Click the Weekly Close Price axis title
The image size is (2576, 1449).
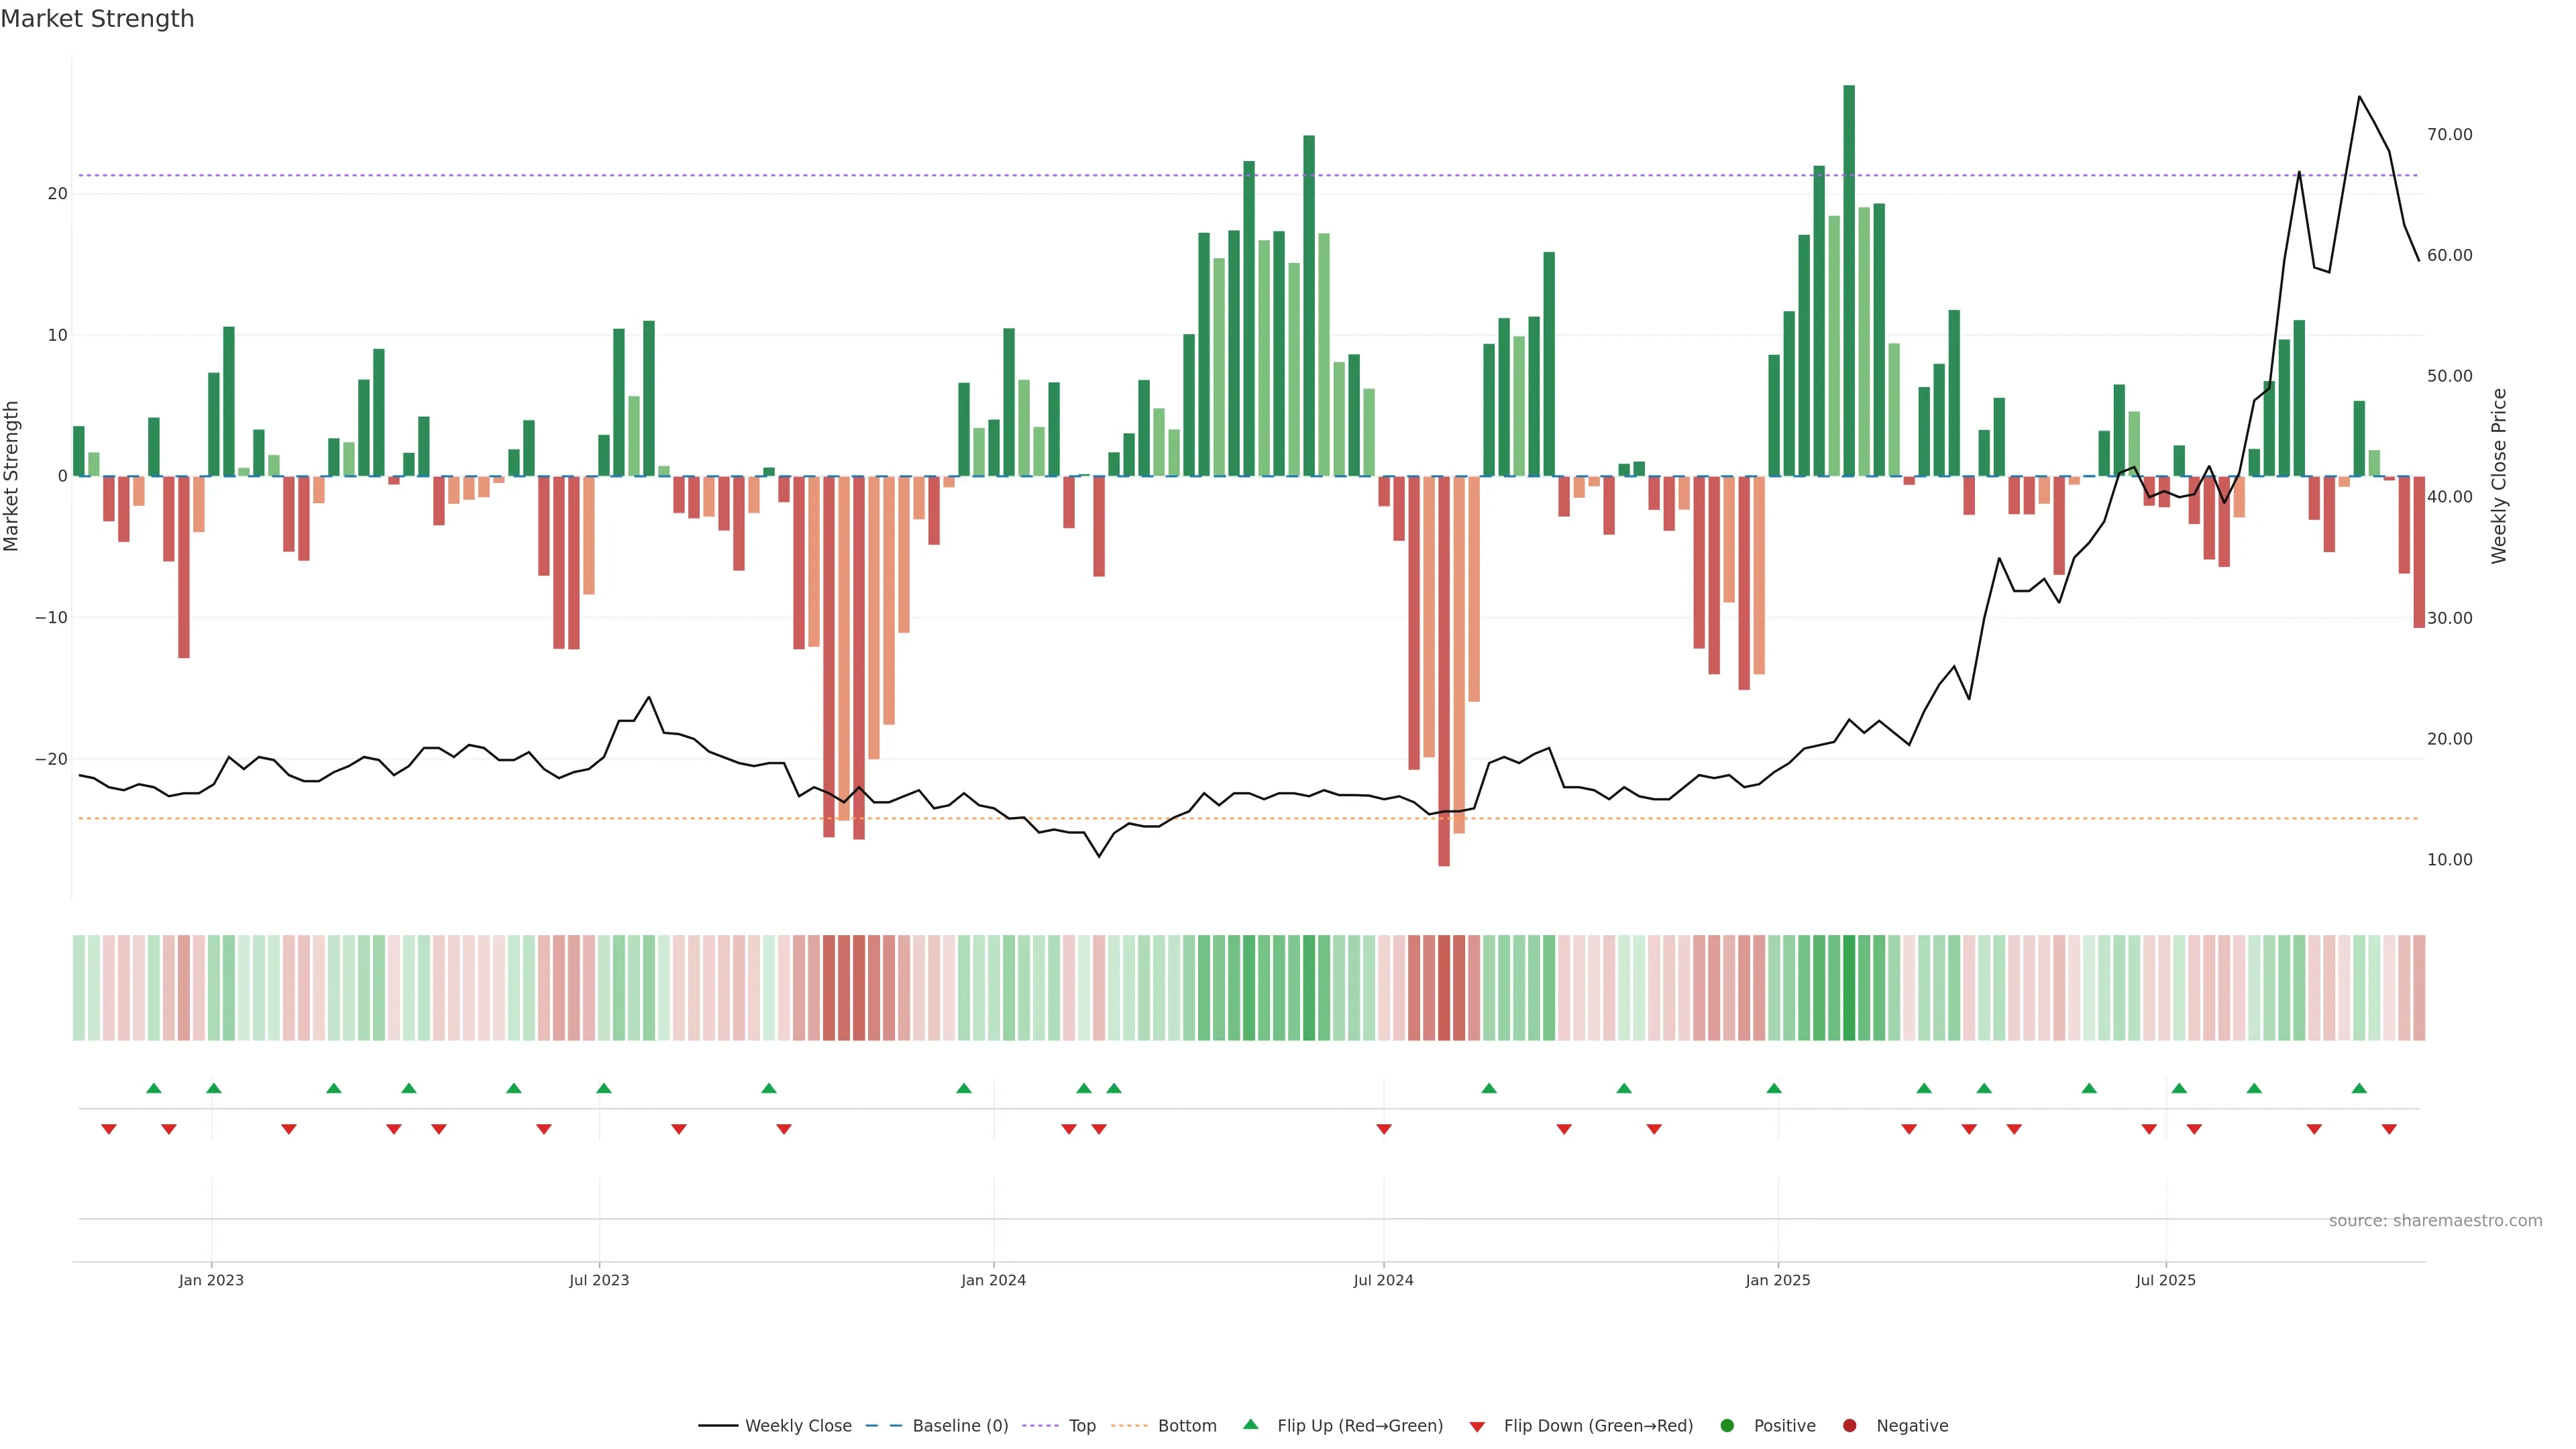[2498, 476]
